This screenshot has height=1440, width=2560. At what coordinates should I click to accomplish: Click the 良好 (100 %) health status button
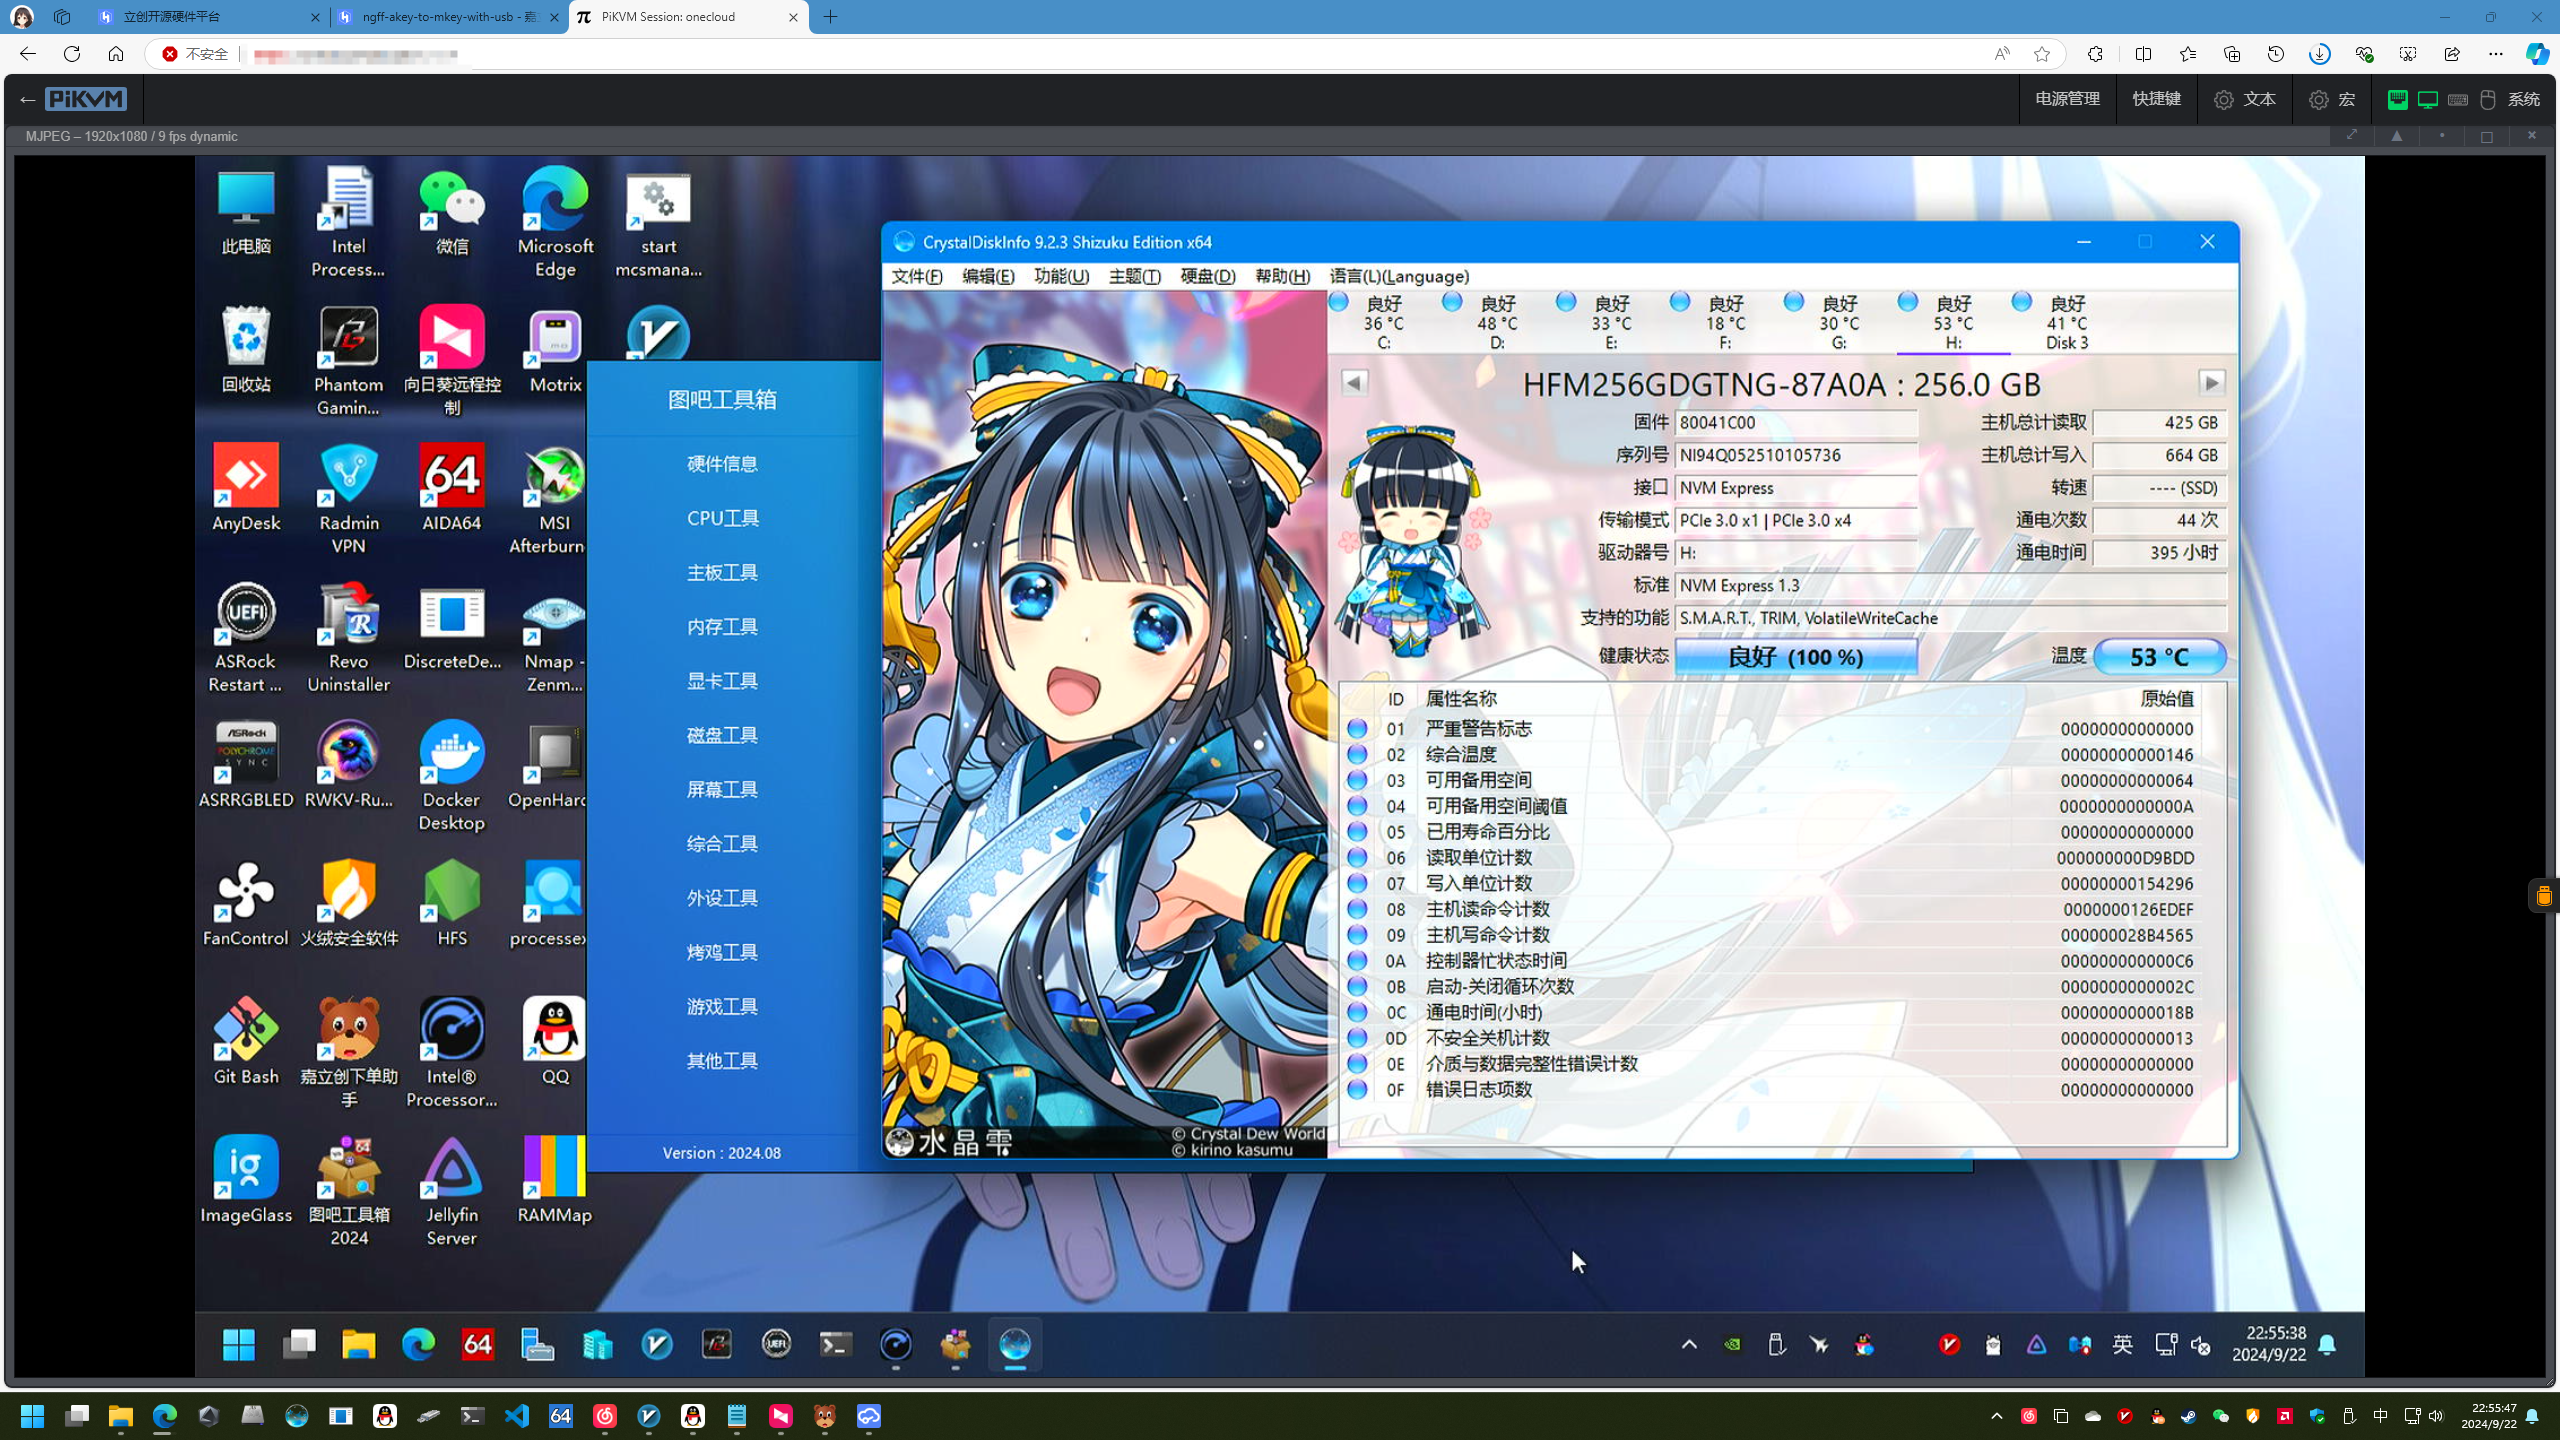pos(1796,656)
